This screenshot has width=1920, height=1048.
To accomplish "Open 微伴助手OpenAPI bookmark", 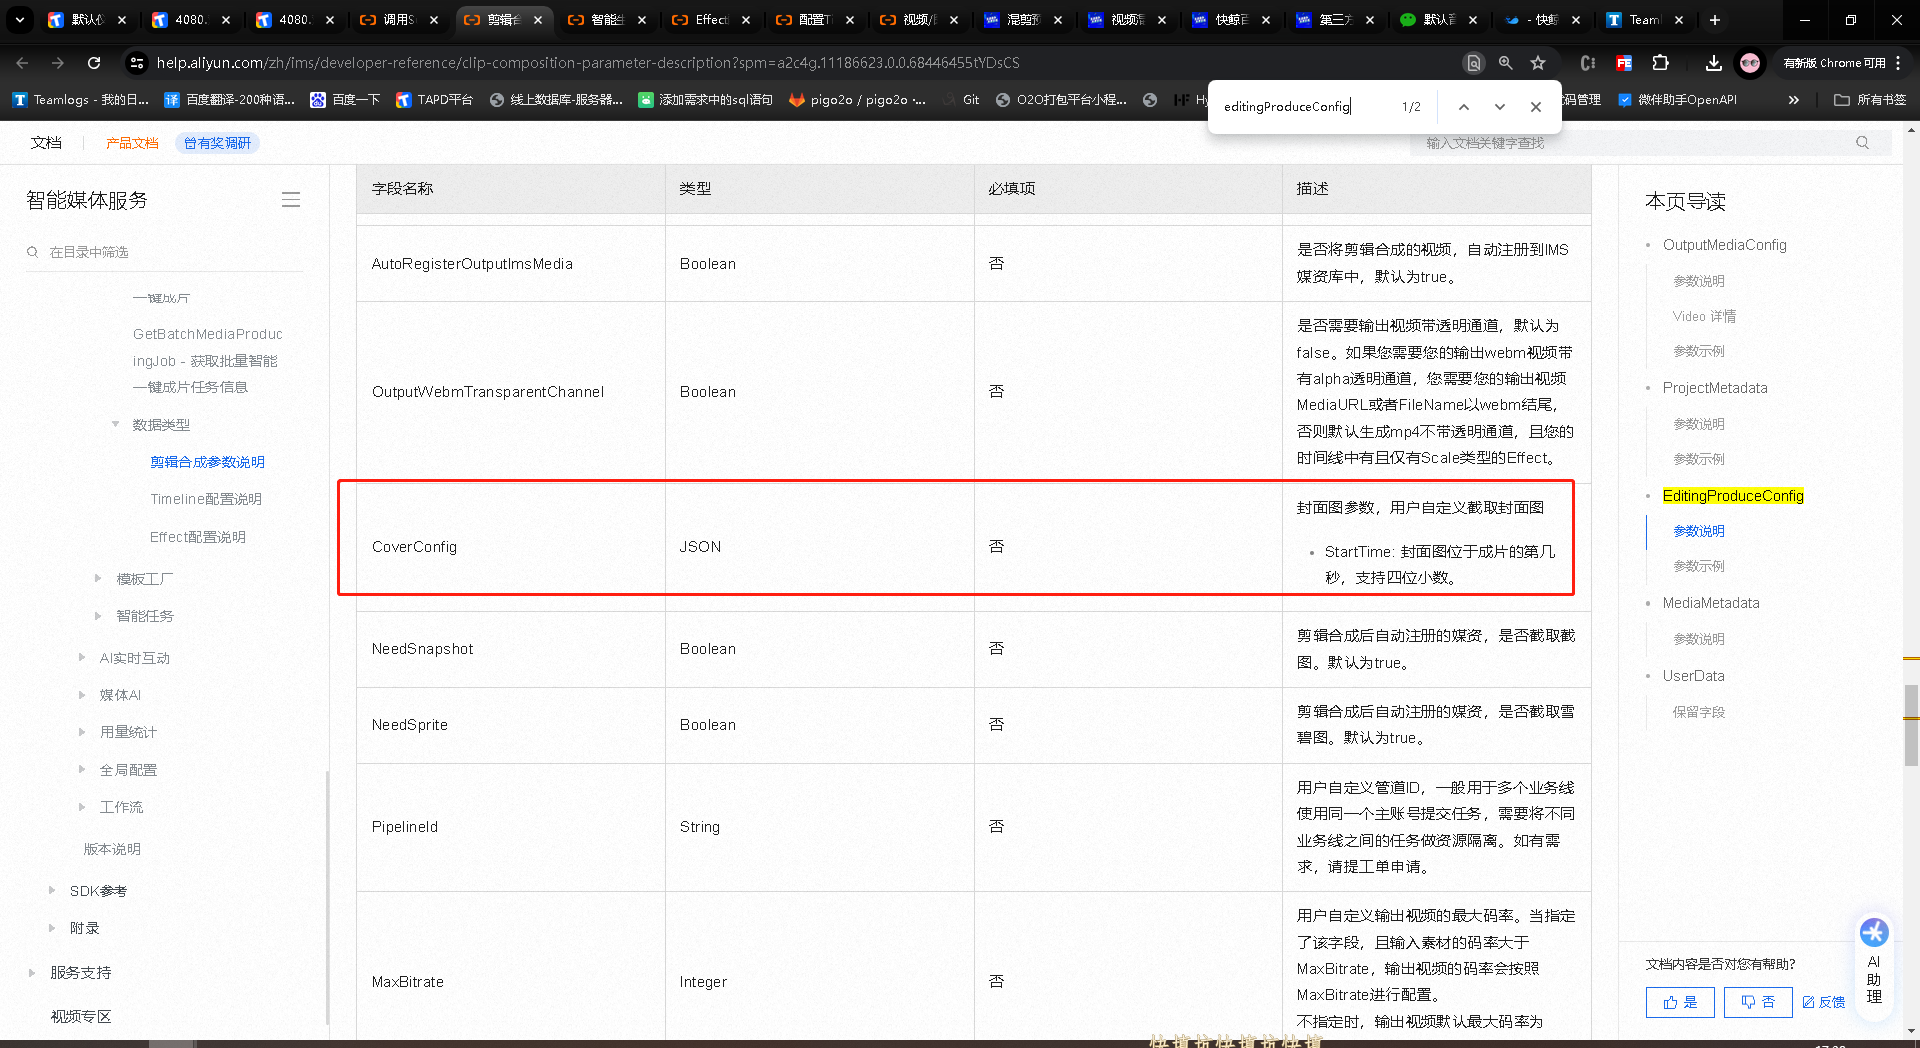I will tap(1677, 100).
